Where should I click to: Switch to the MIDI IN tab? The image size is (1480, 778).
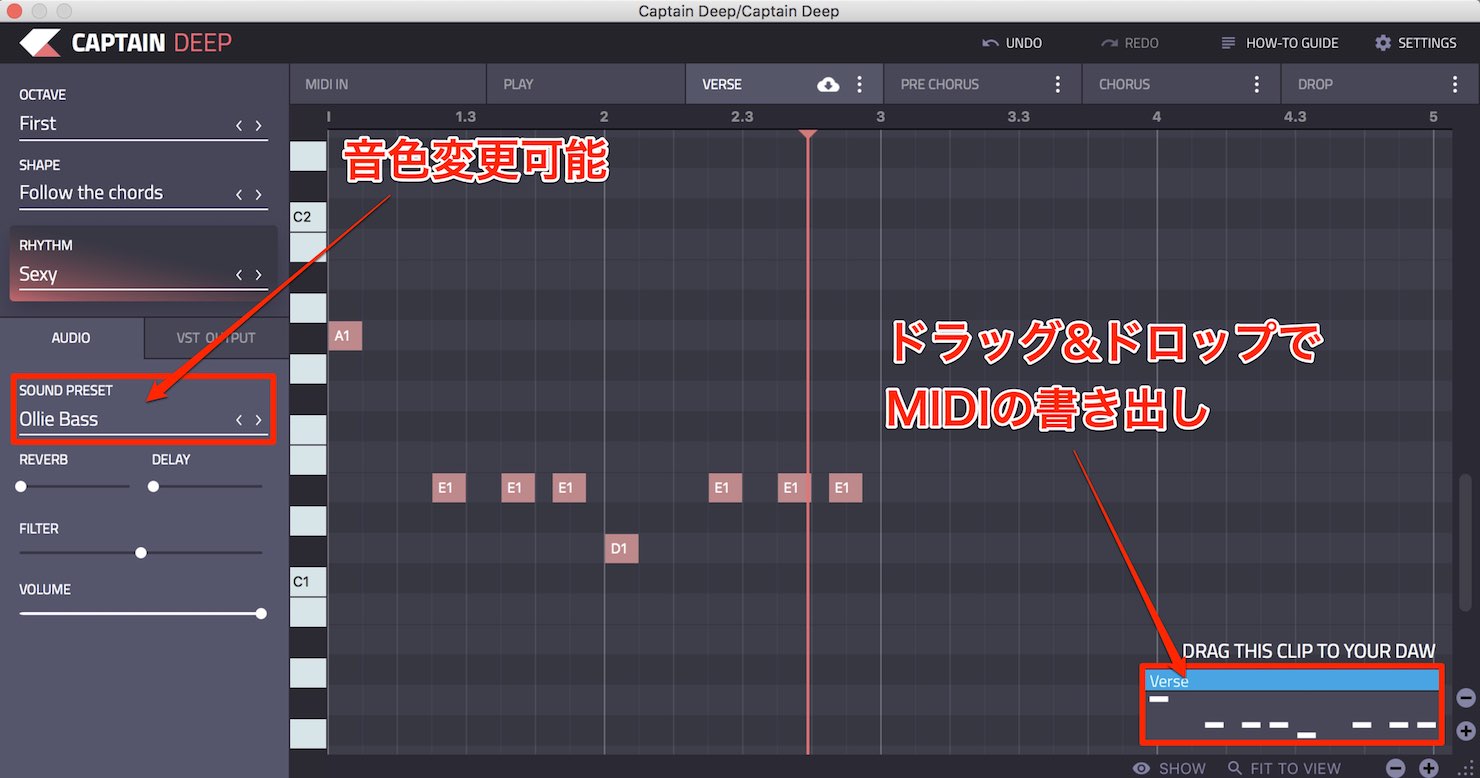pyautogui.click(x=388, y=84)
